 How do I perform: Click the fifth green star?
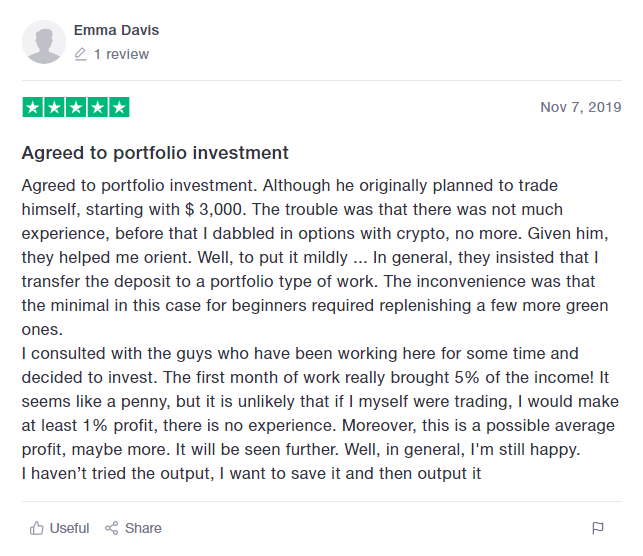coord(119,107)
